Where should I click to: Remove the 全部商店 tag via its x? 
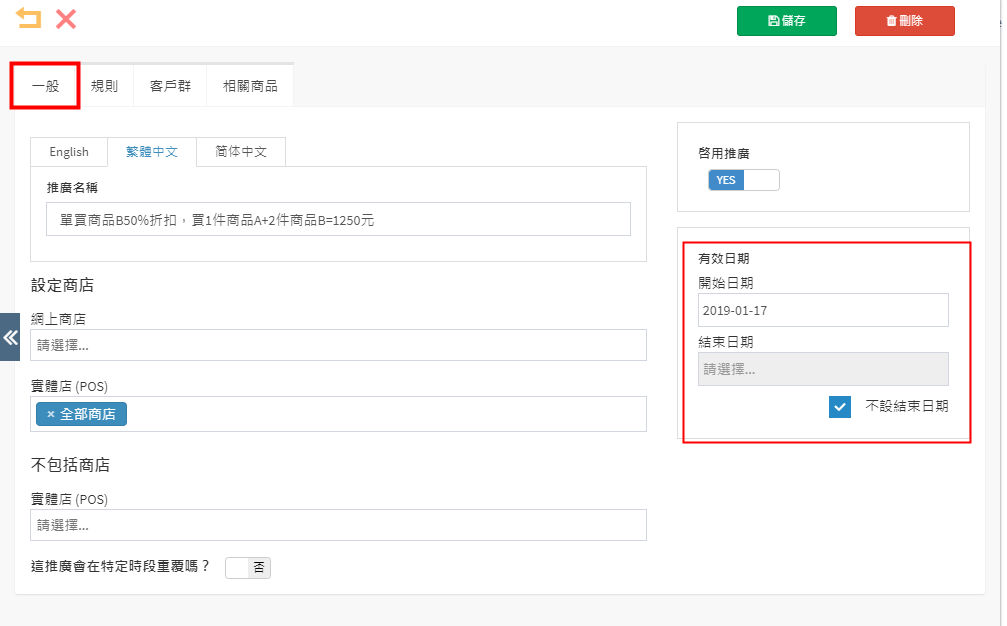click(x=51, y=414)
